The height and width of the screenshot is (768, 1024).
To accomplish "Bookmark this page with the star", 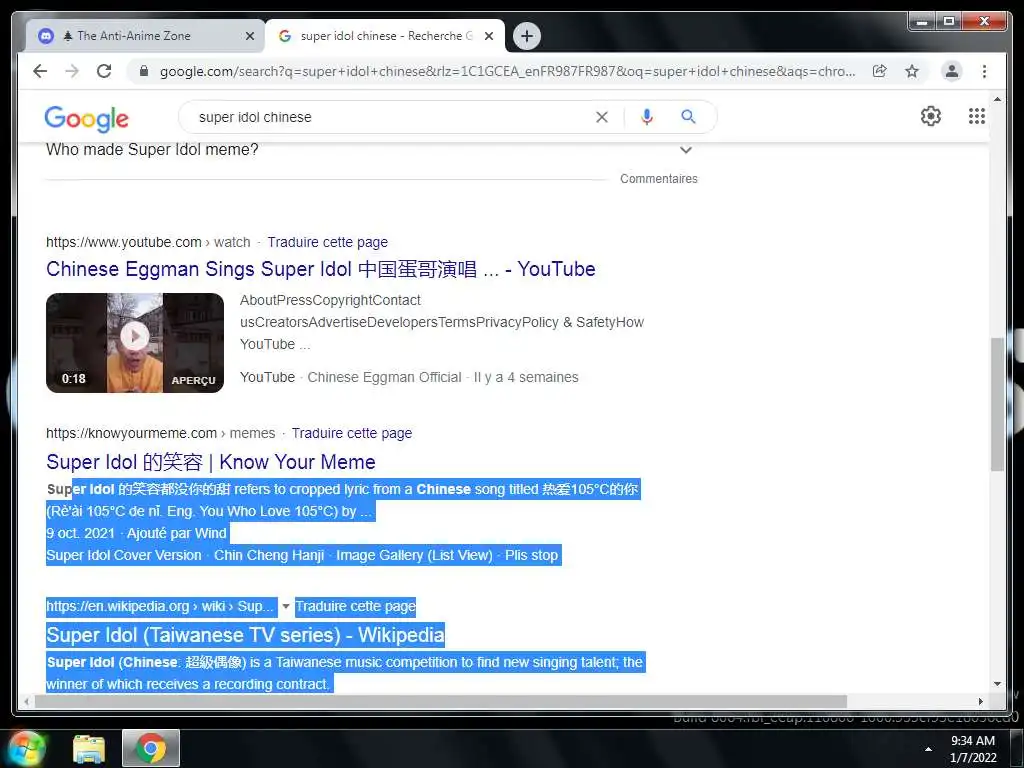I will [x=912, y=71].
